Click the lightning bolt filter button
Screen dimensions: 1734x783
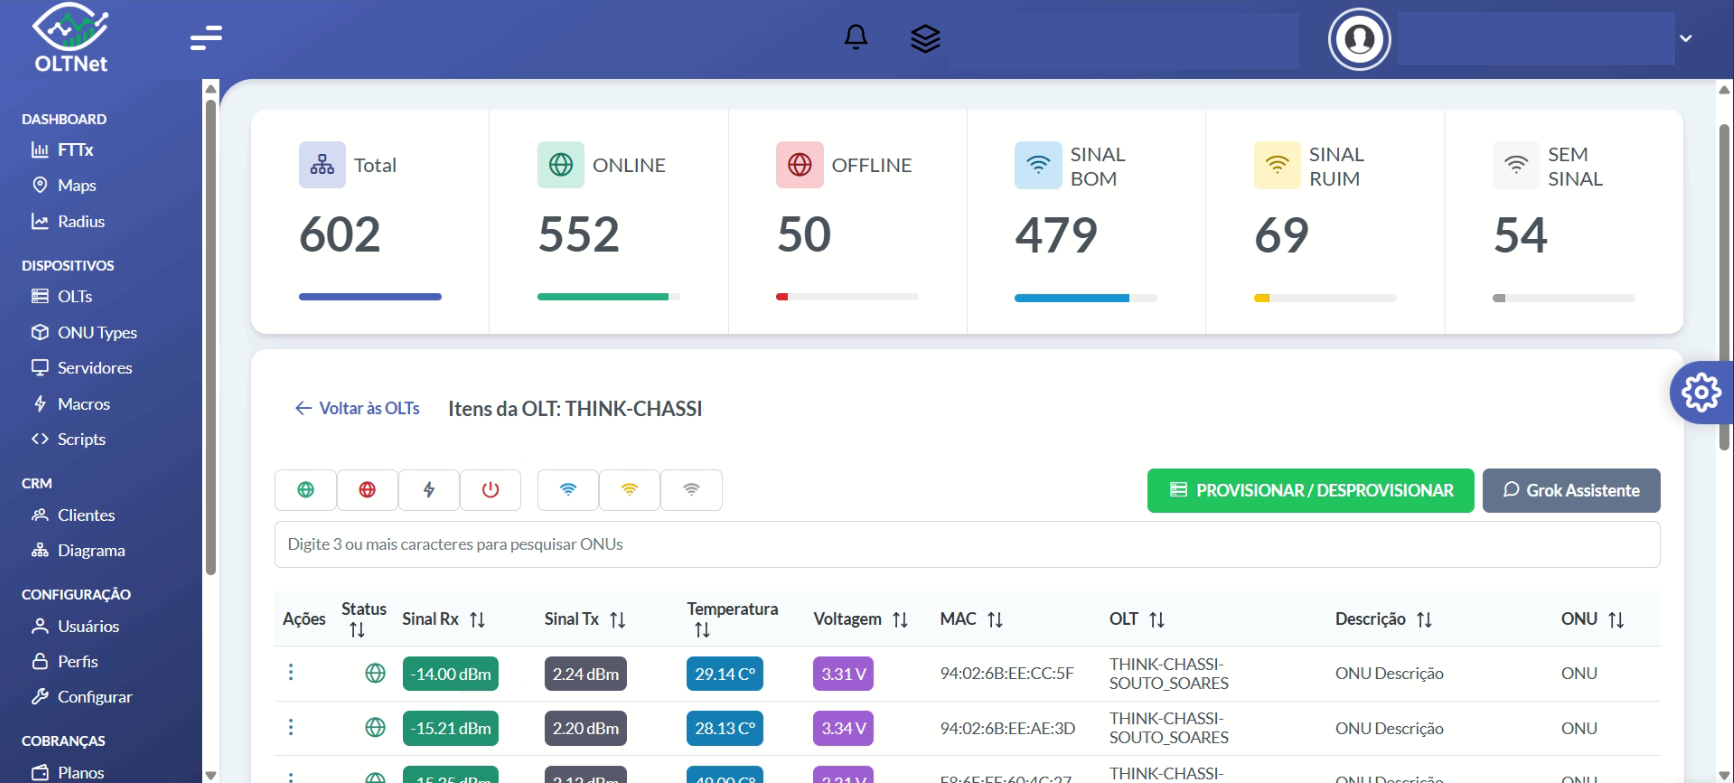coord(429,490)
